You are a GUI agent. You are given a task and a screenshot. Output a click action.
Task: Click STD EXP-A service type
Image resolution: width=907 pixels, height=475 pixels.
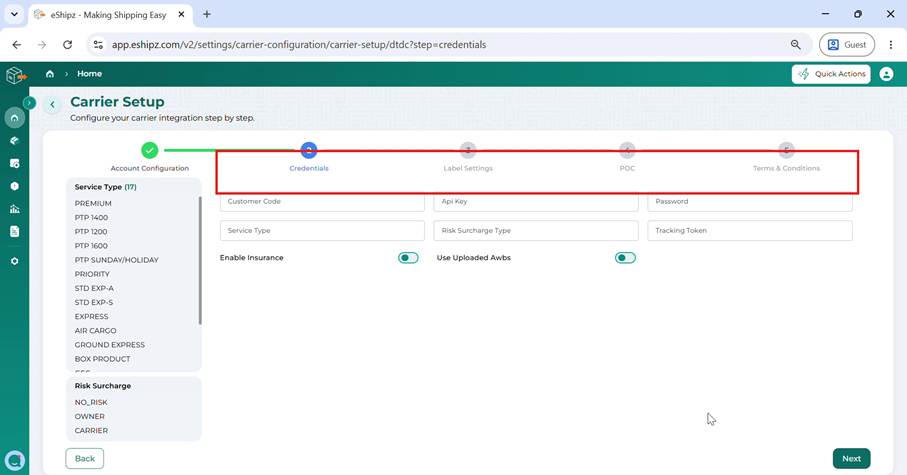coord(94,288)
